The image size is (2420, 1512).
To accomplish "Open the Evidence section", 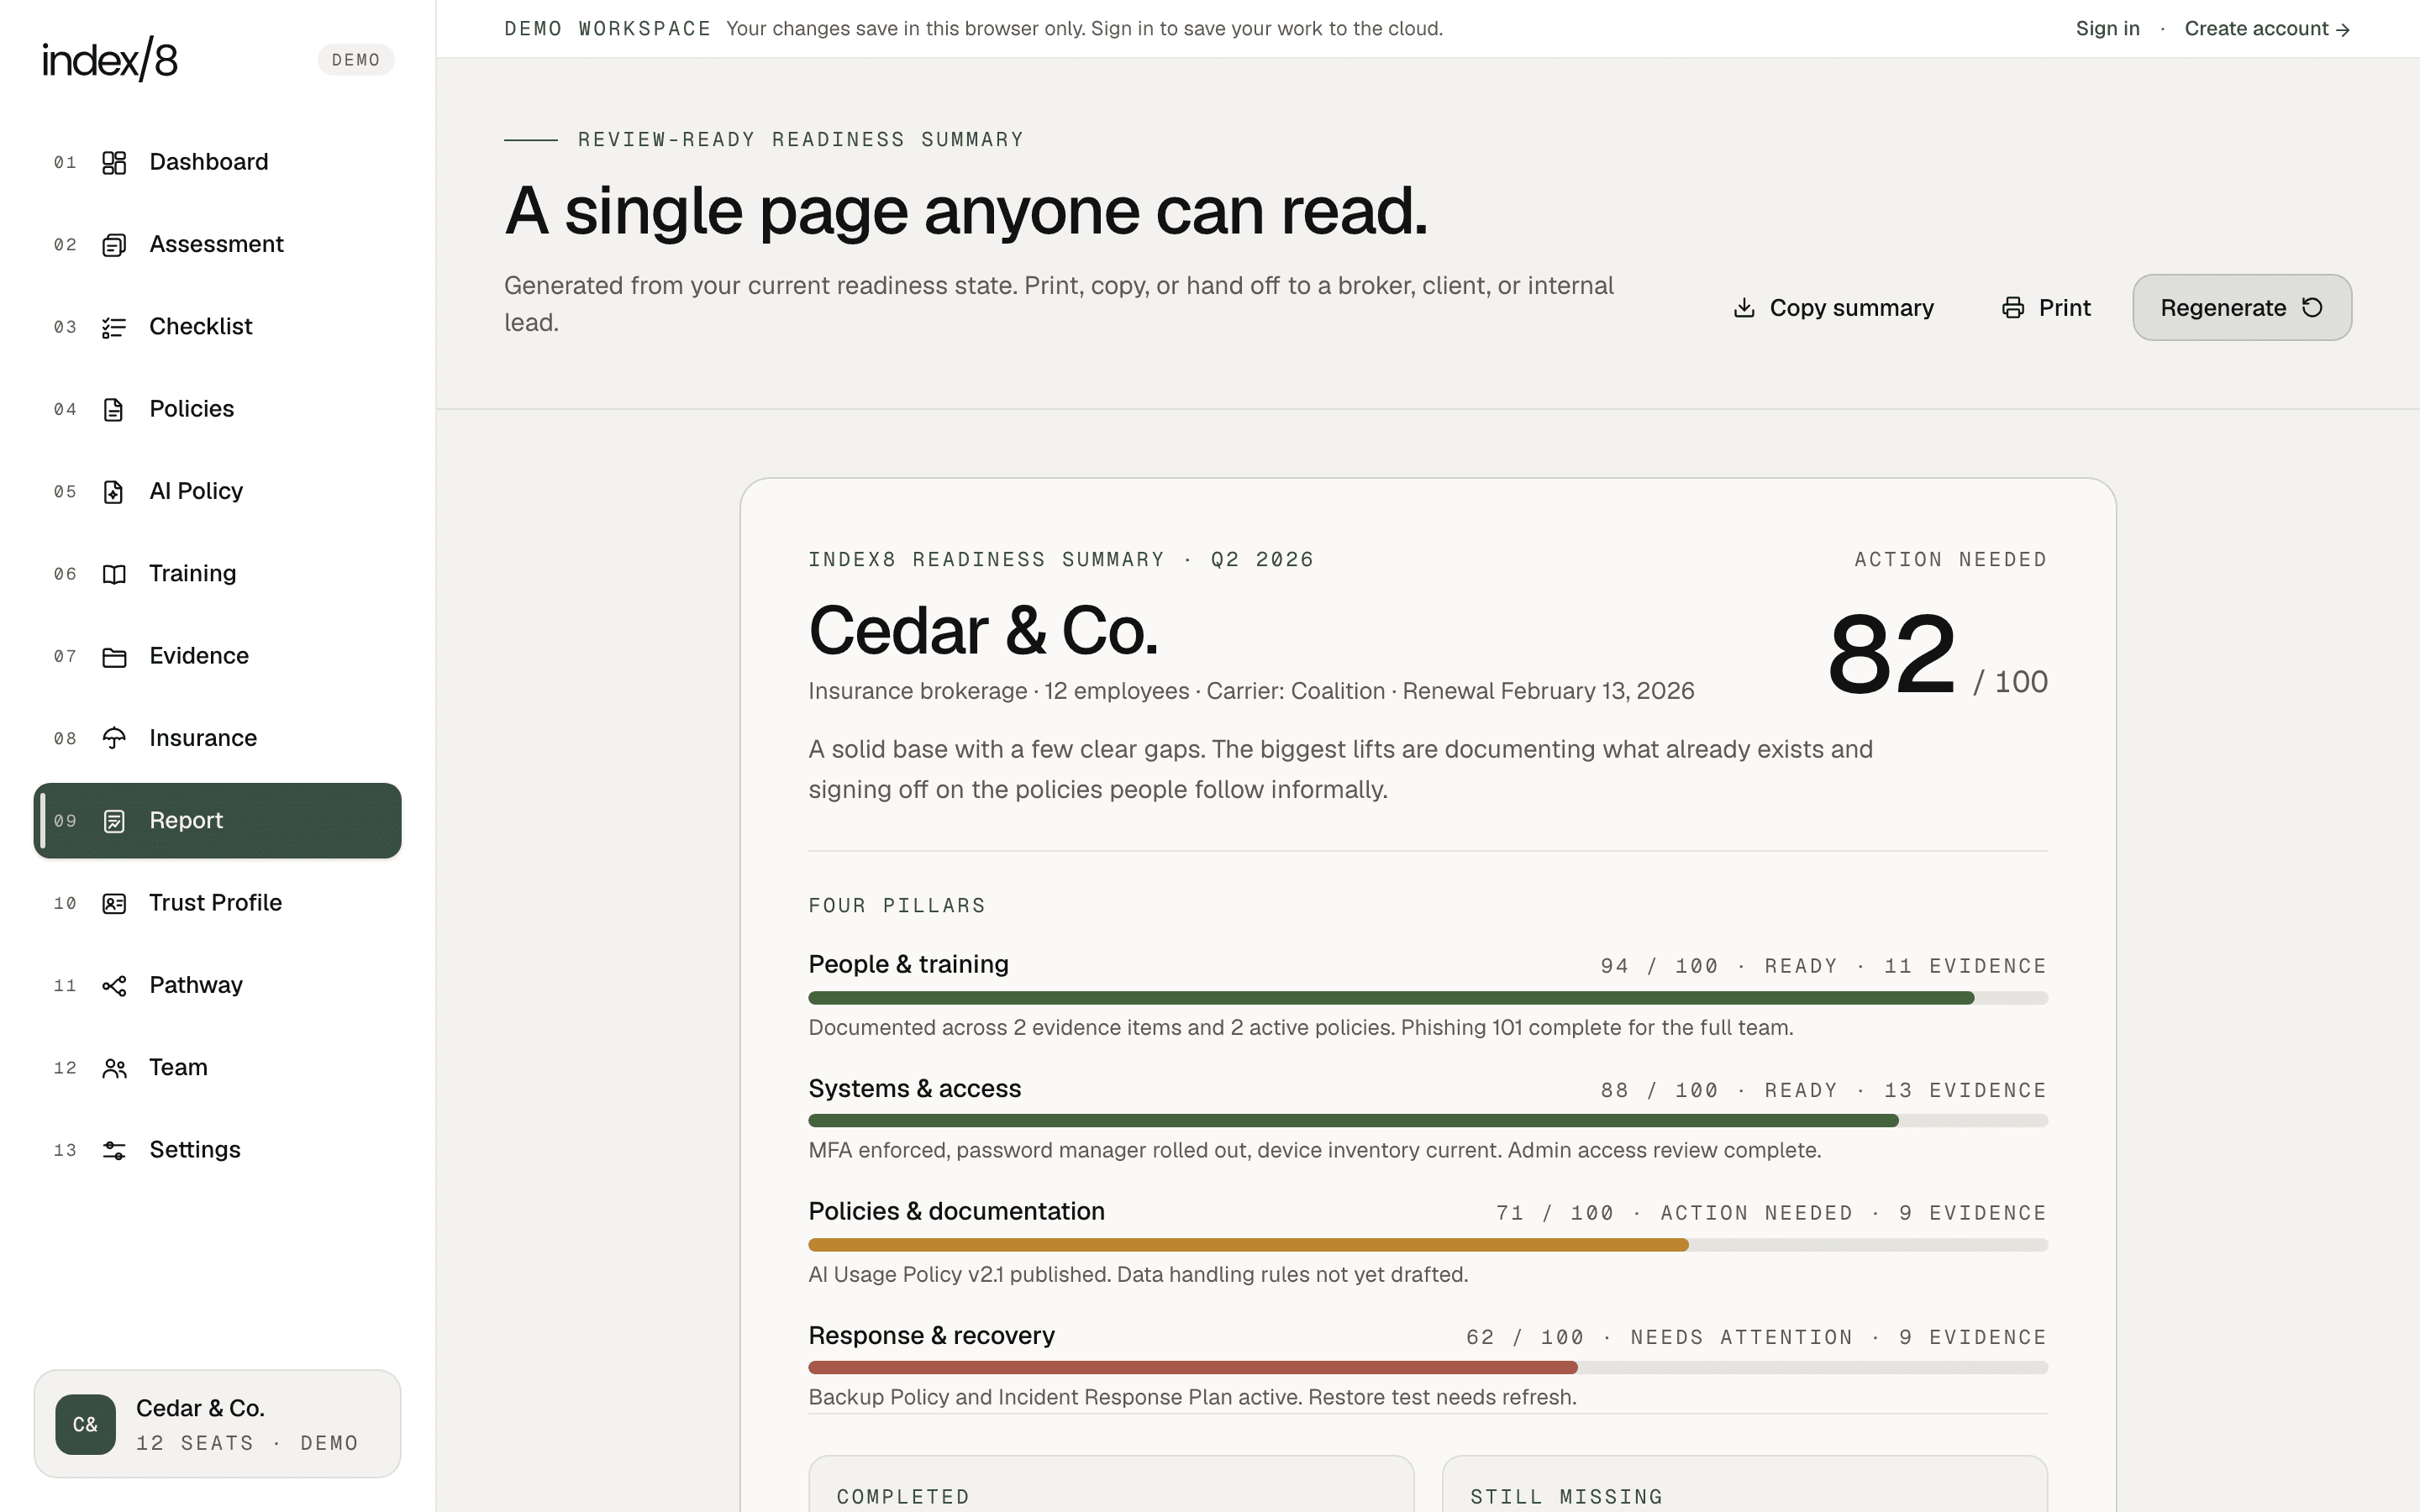I will [217, 657].
